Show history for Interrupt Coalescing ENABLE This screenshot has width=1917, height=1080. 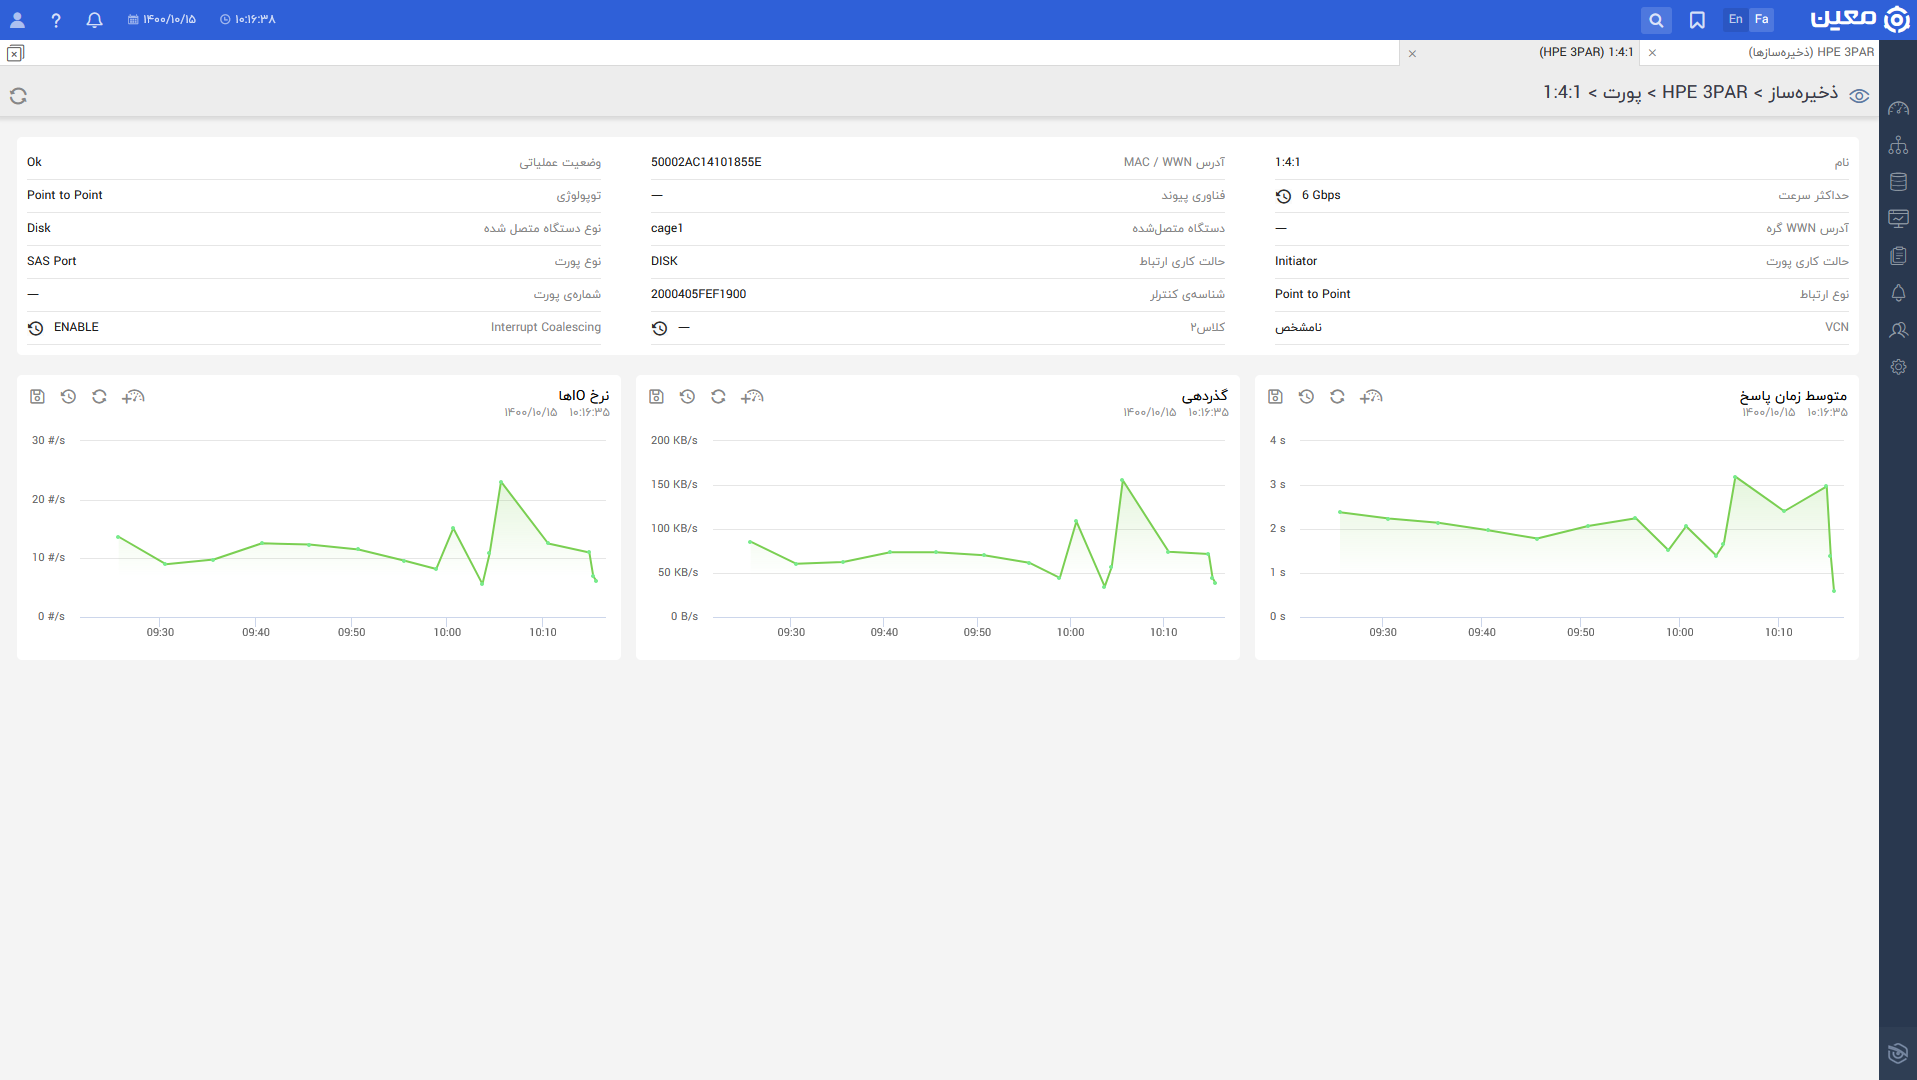tap(35, 328)
